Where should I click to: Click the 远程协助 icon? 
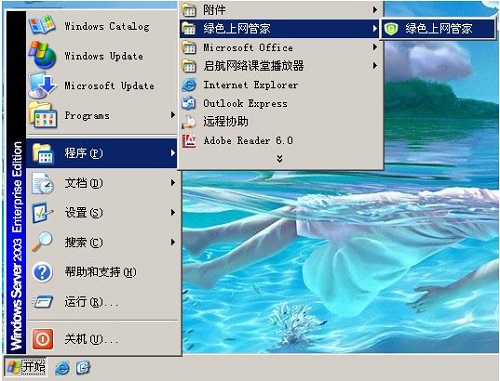click(x=189, y=122)
